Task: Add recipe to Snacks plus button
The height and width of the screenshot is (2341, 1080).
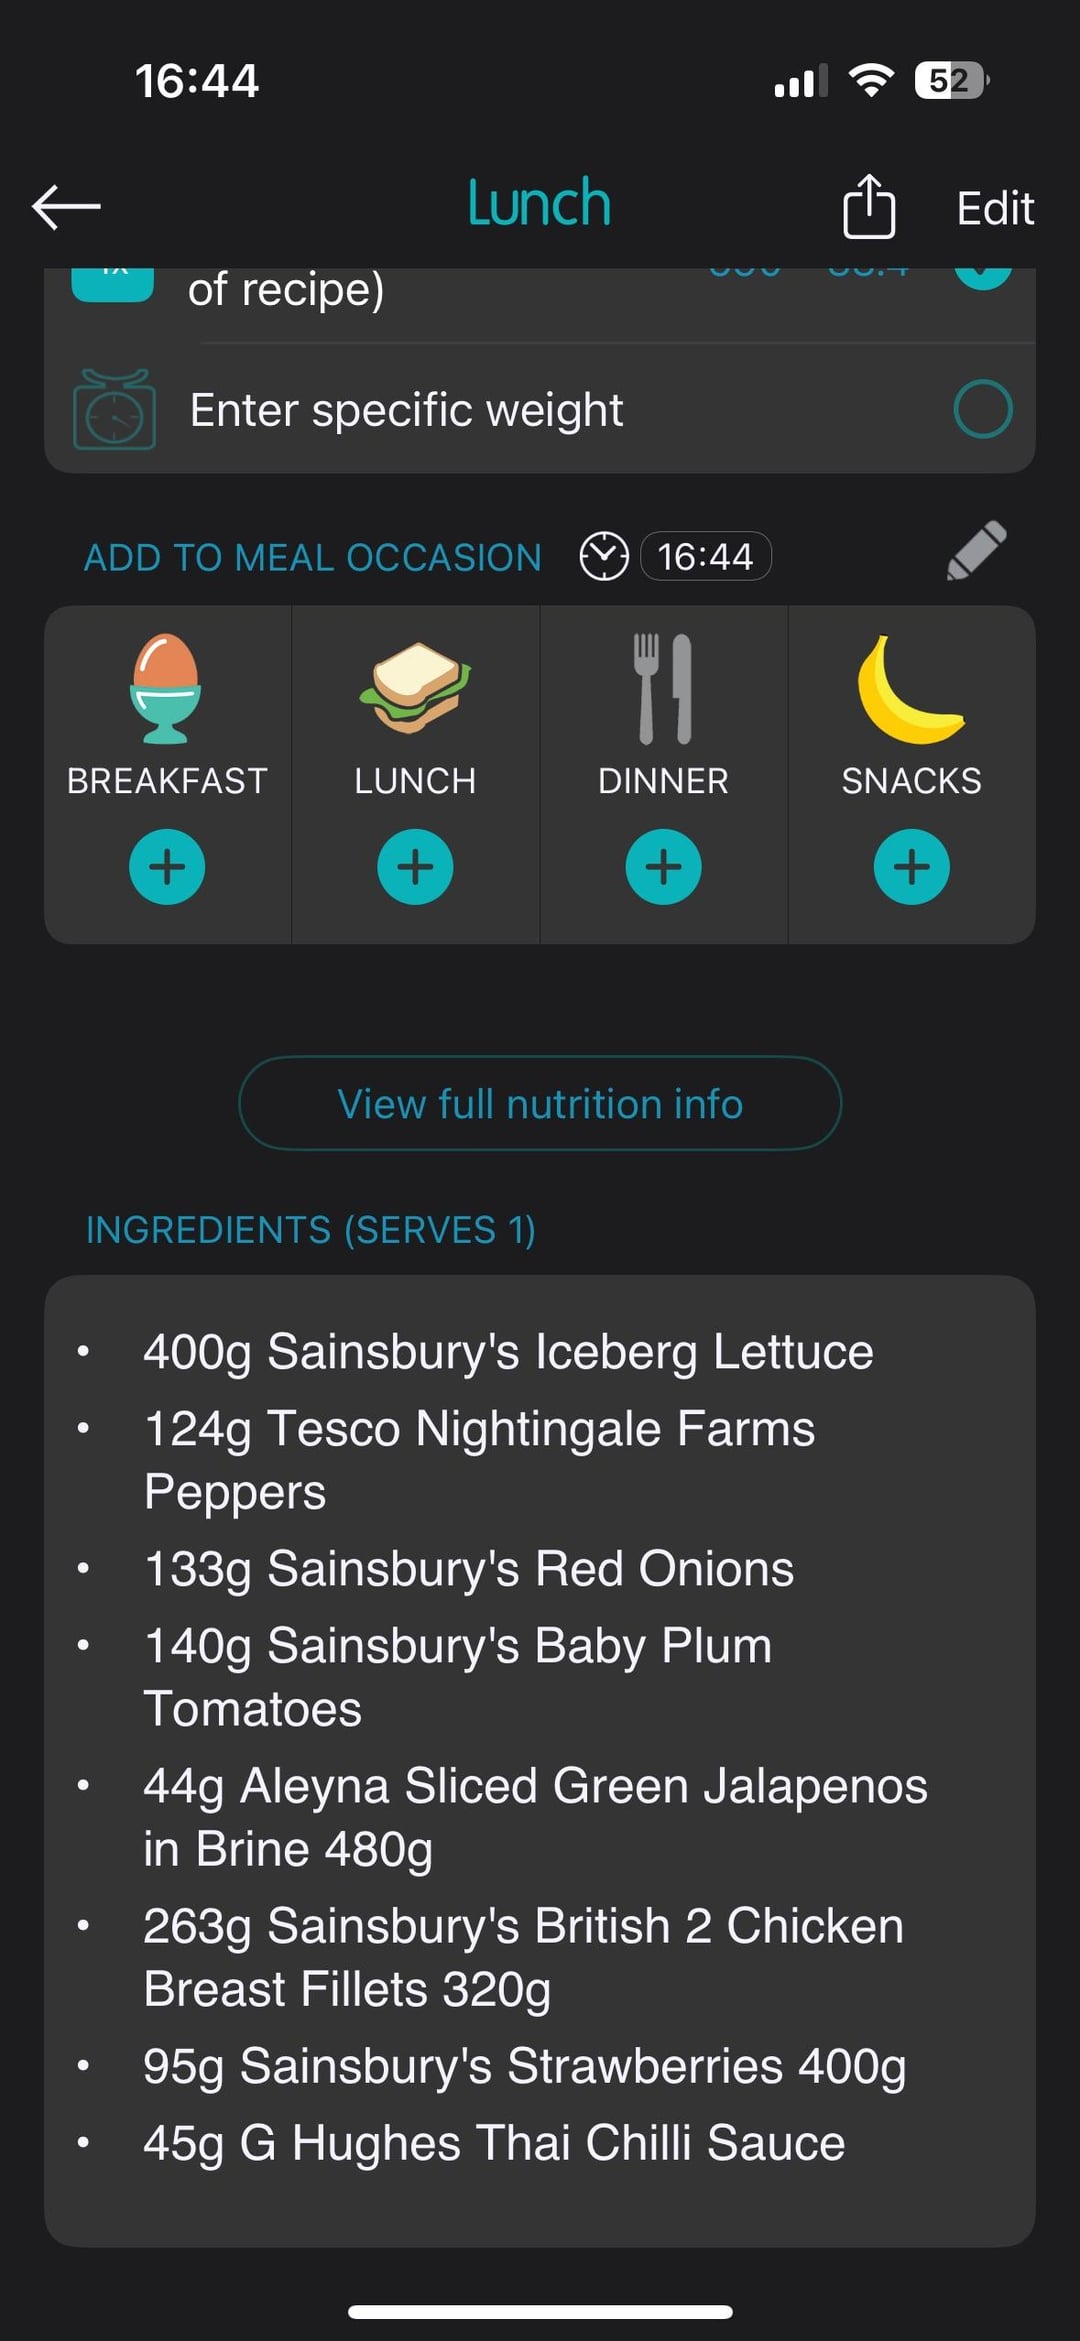Action: (911, 867)
